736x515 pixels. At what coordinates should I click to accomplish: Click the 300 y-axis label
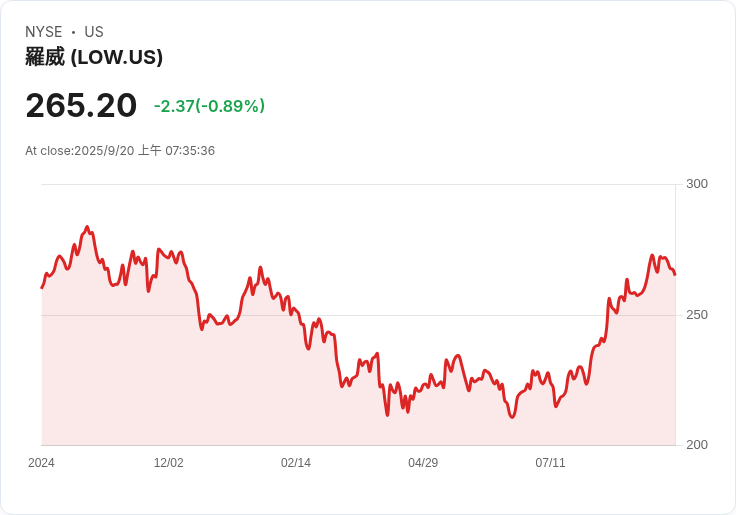[696, 184]
